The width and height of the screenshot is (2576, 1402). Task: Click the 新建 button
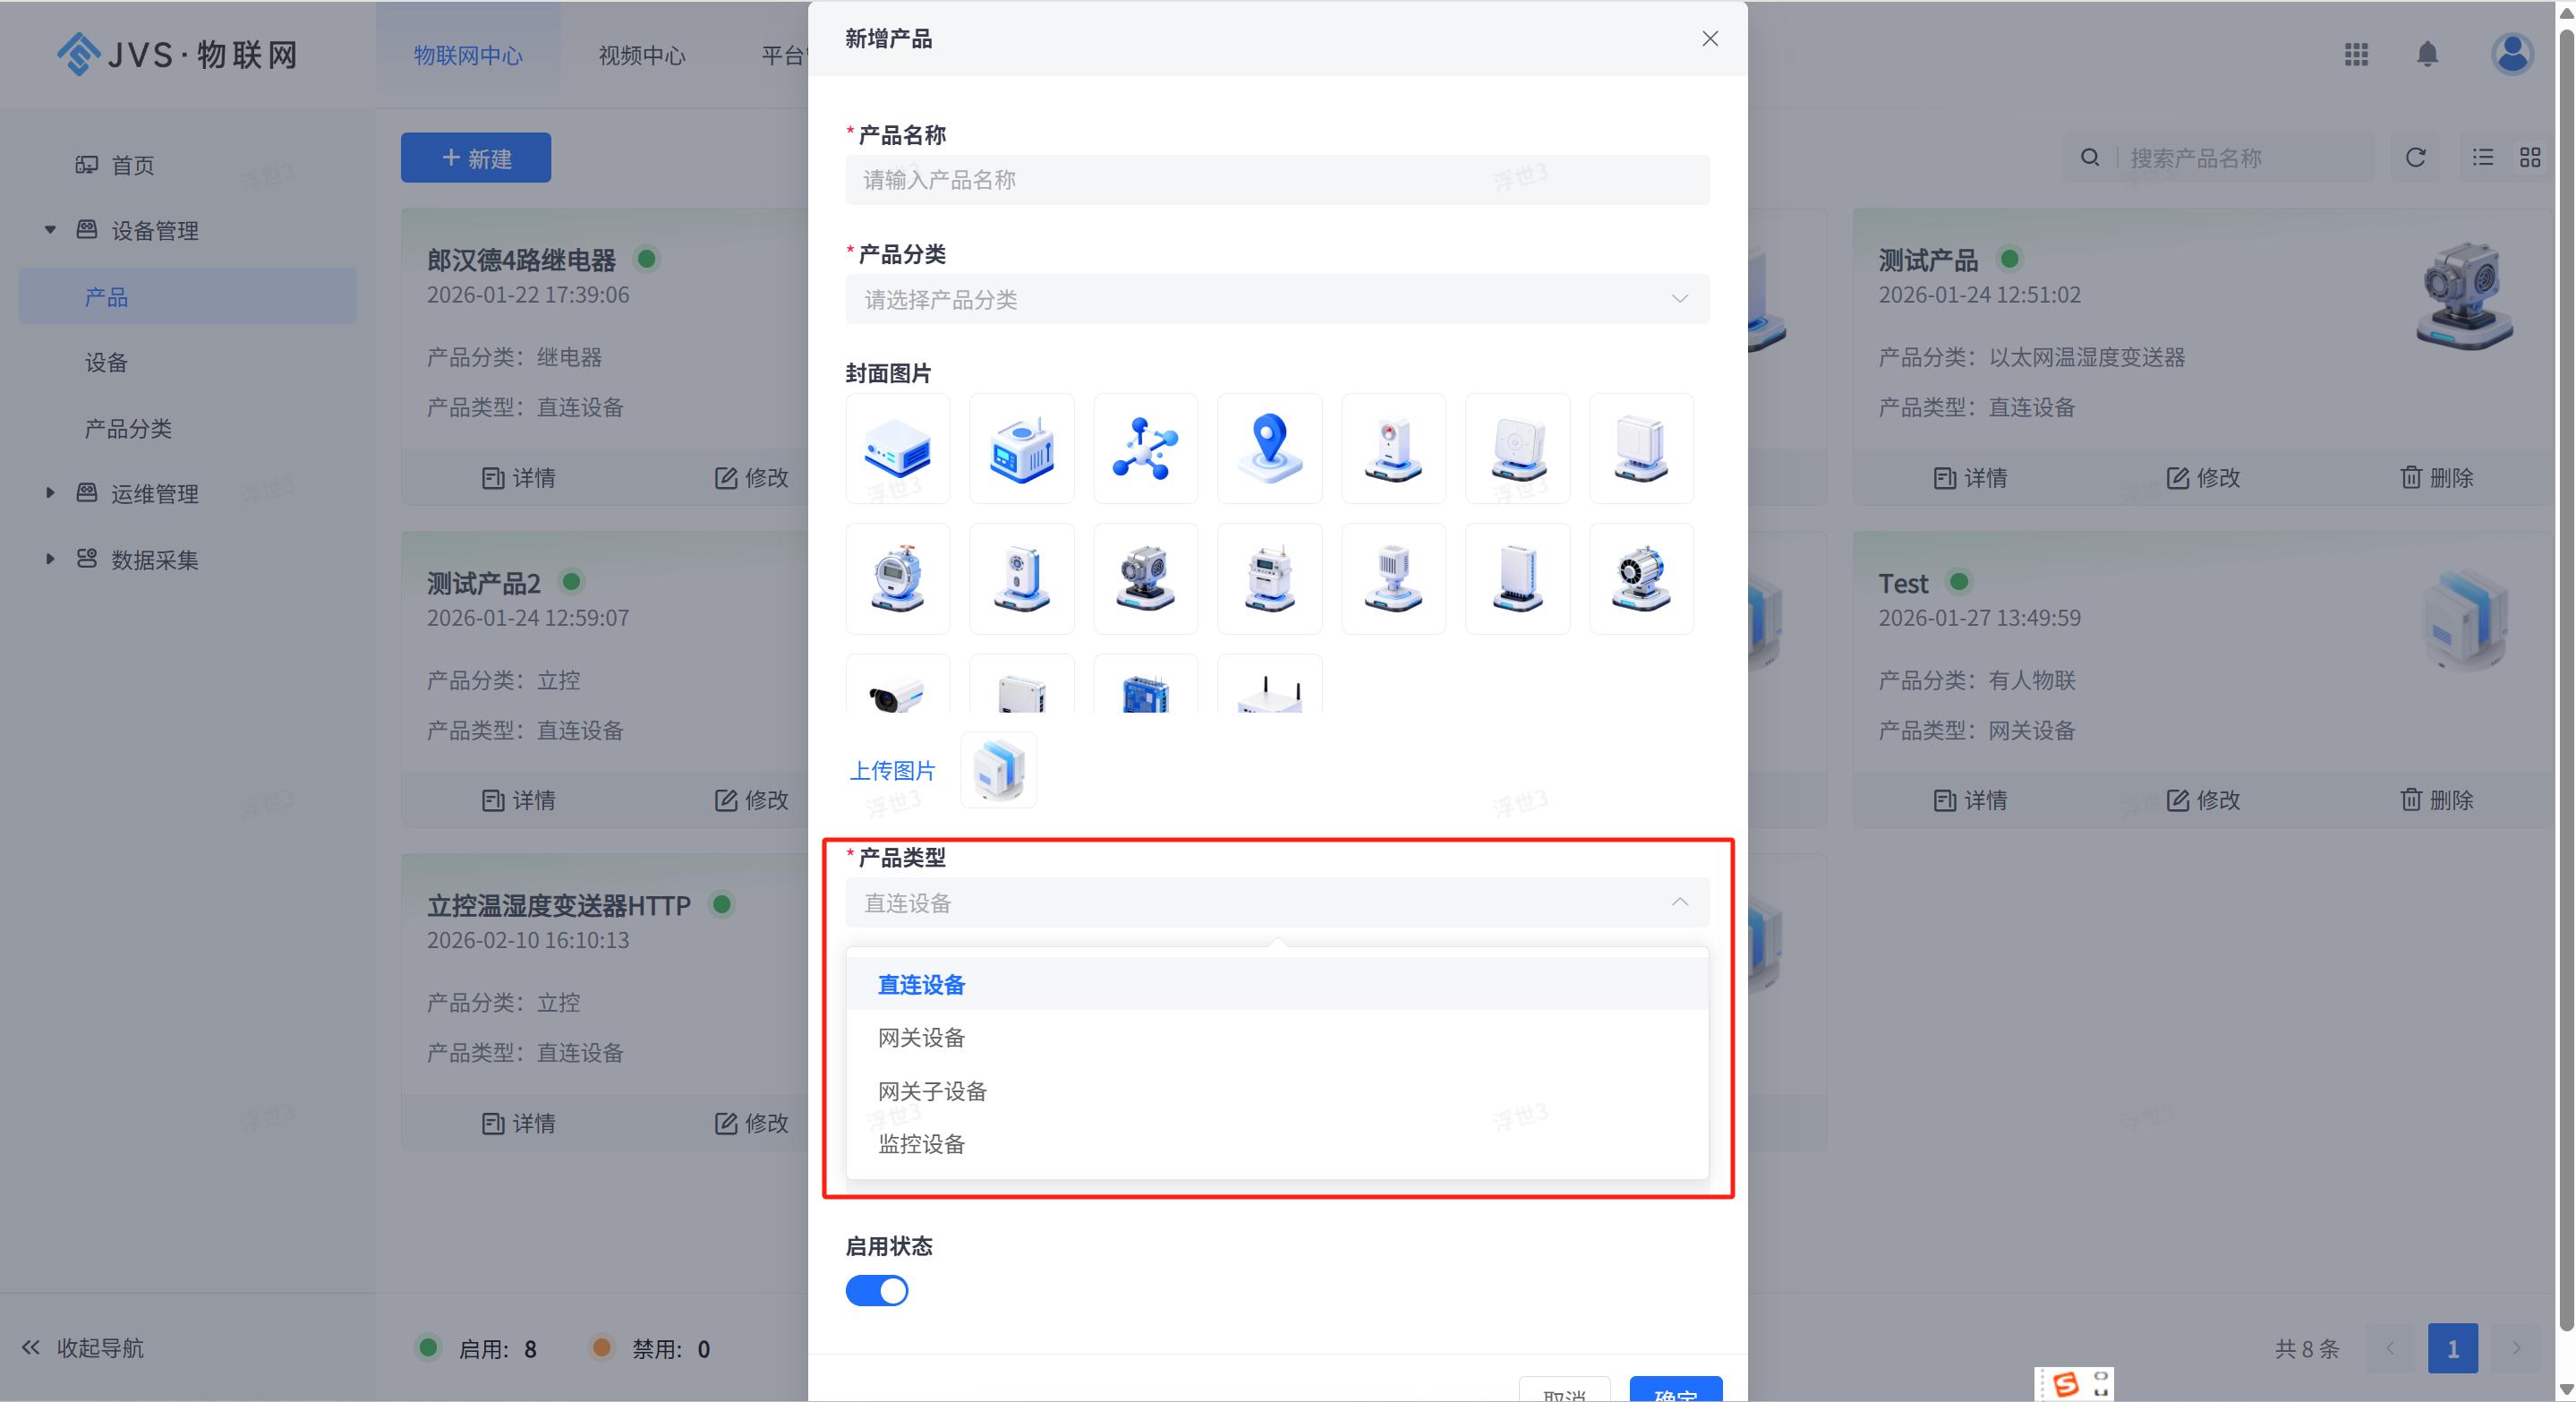[476, 158]
